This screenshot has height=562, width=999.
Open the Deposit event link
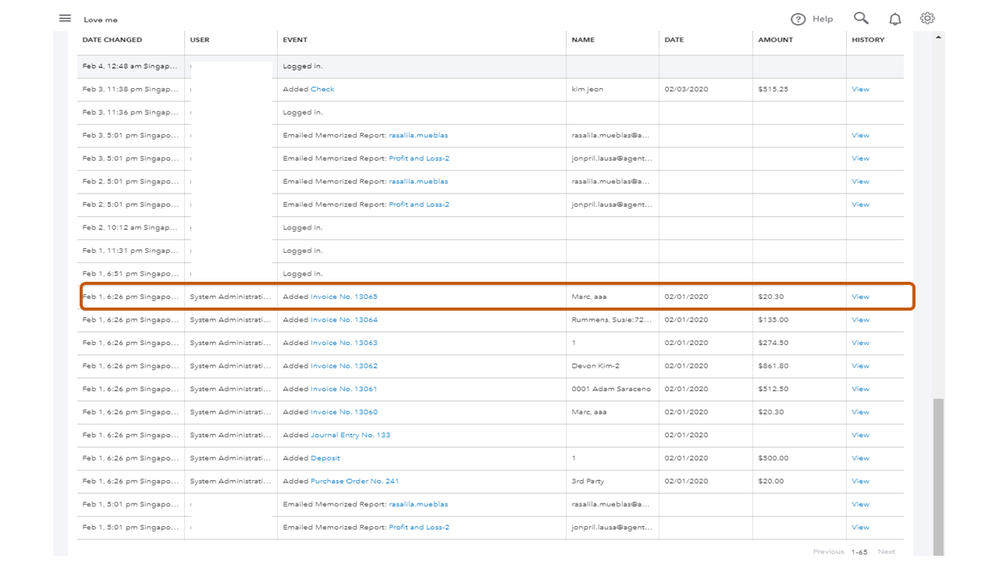(x=325, y=458)
